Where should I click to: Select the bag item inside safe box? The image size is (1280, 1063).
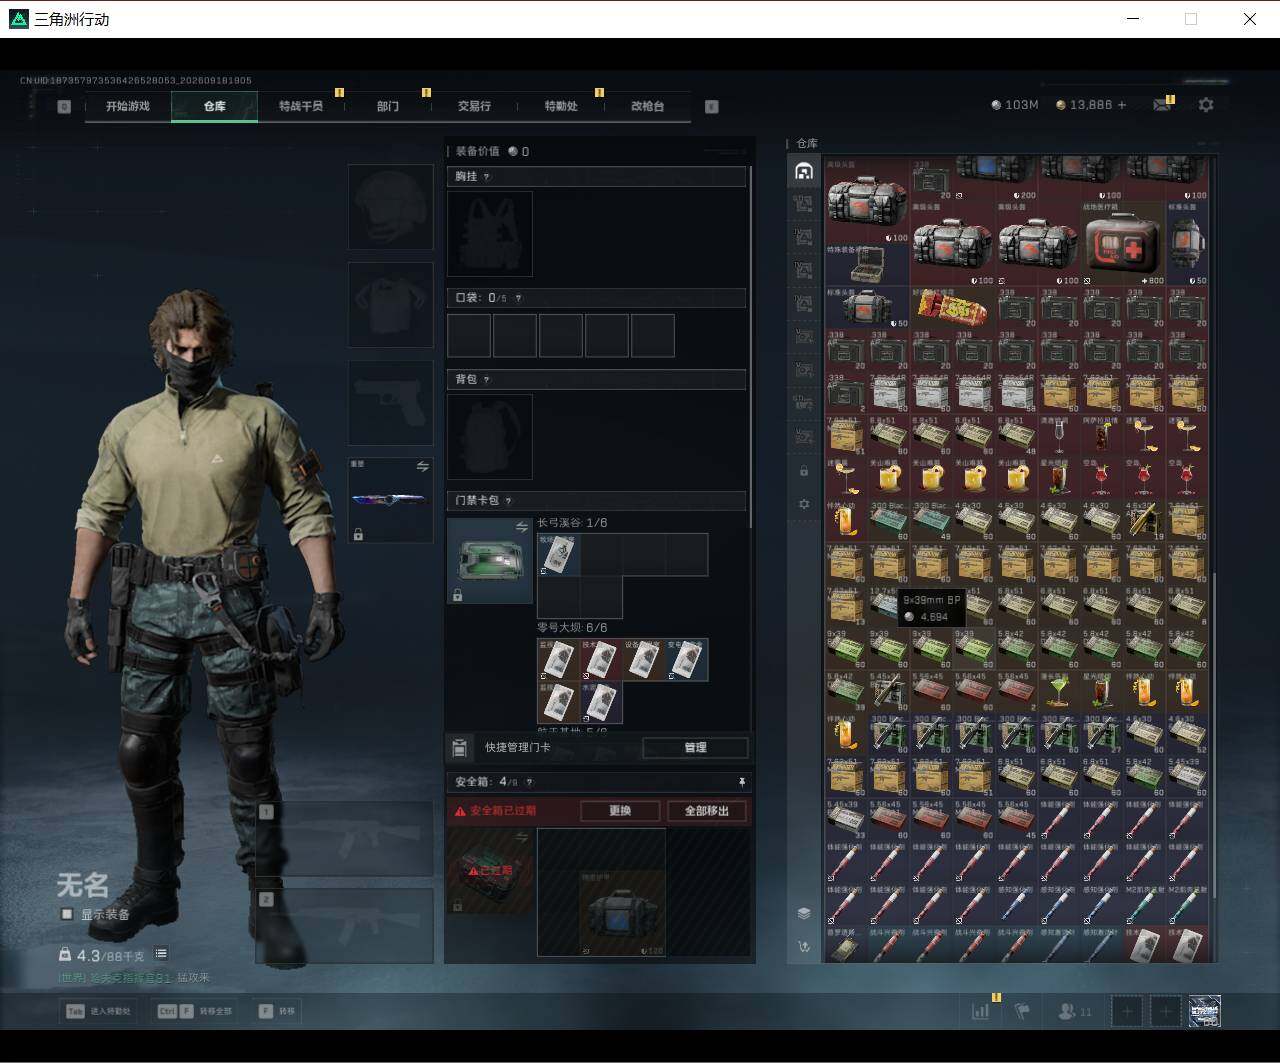pos(622,913)
